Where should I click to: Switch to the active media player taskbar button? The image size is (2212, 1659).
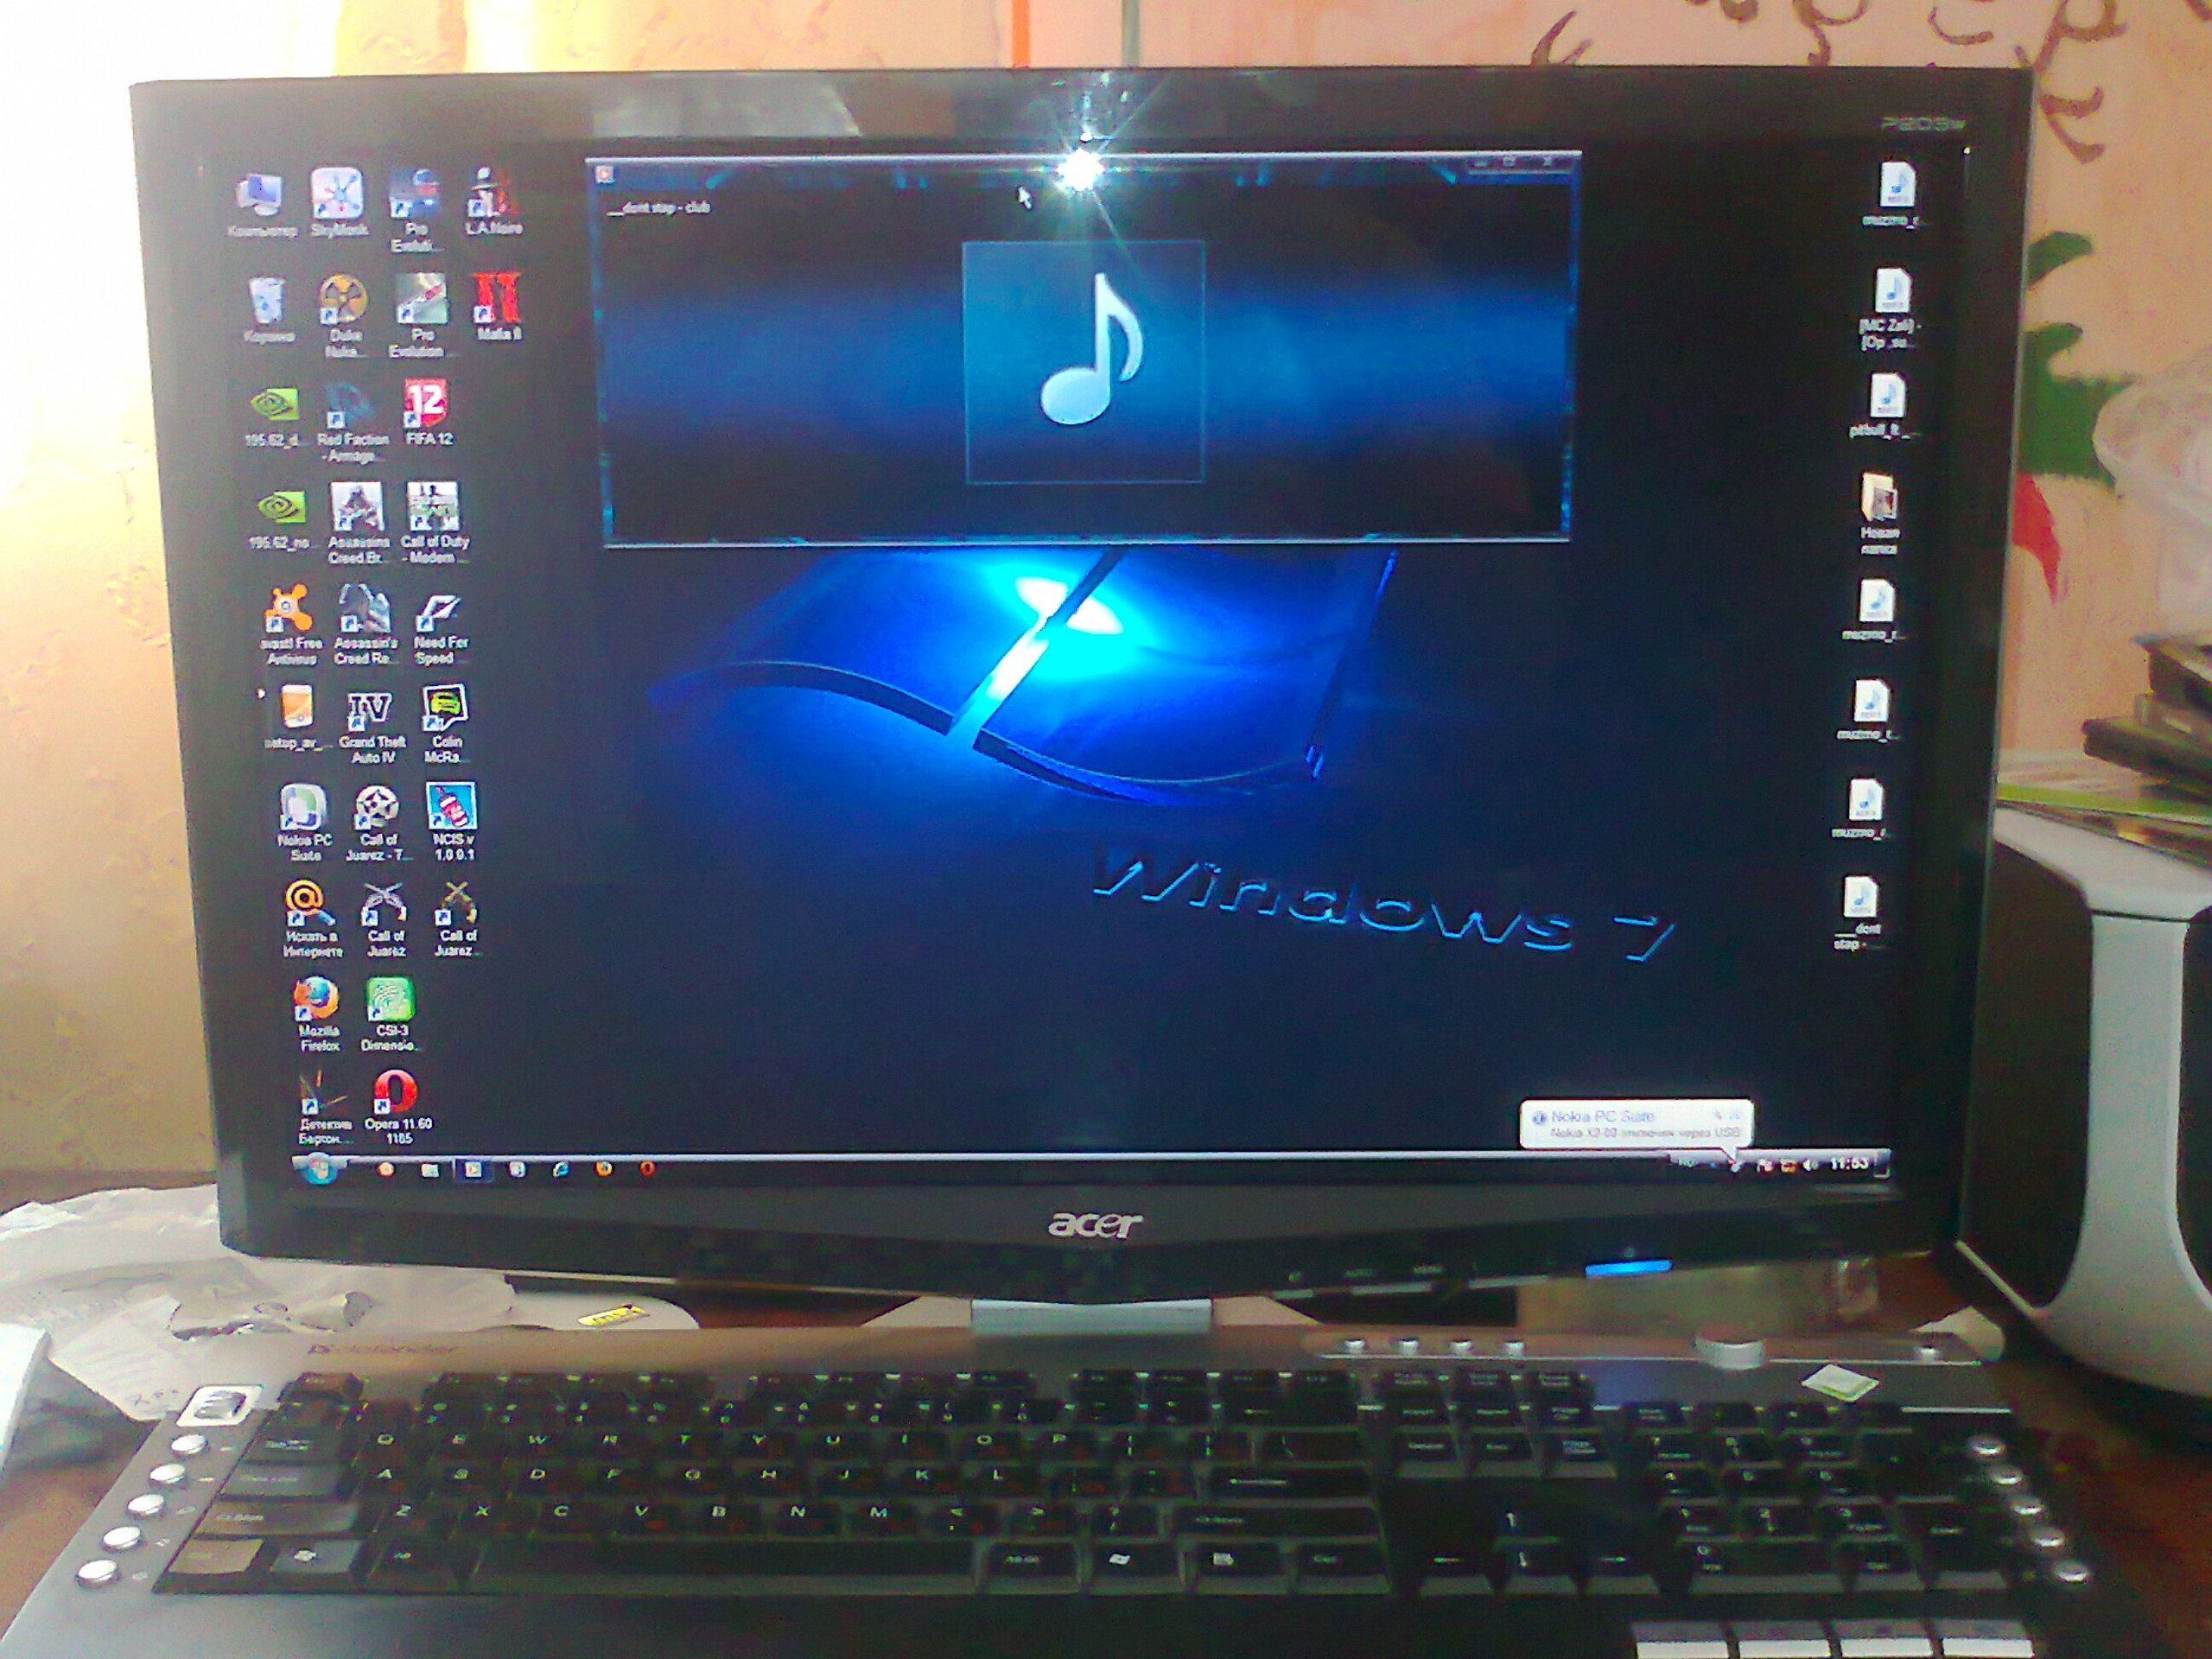point(473,1169)
